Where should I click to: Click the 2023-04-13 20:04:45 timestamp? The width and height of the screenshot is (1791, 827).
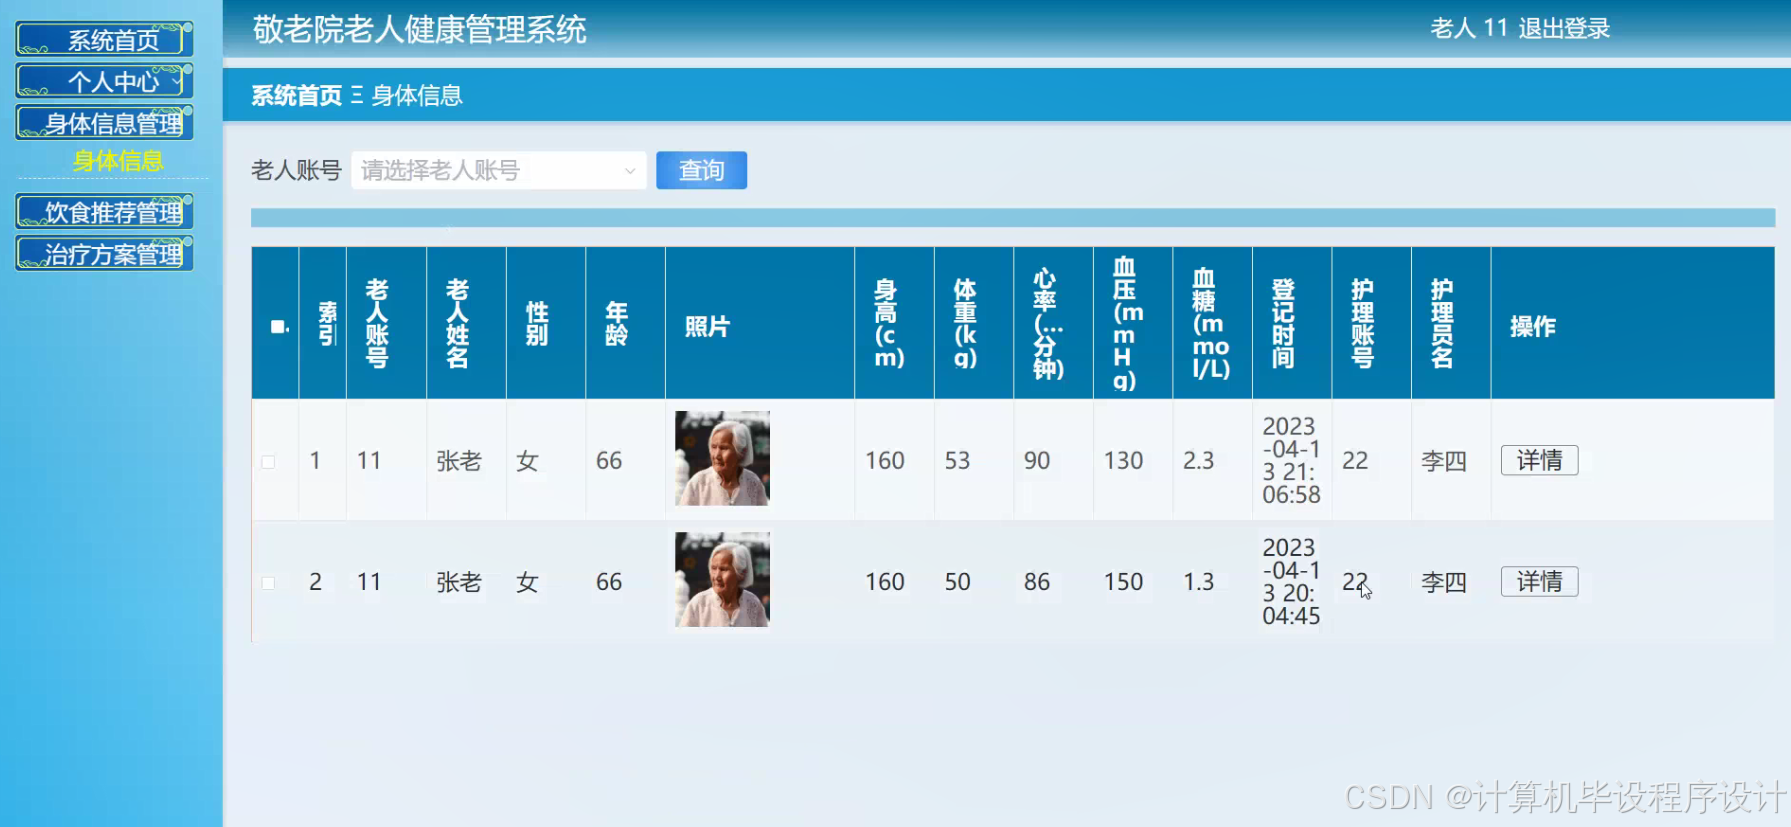click(x=1291, y=581)
